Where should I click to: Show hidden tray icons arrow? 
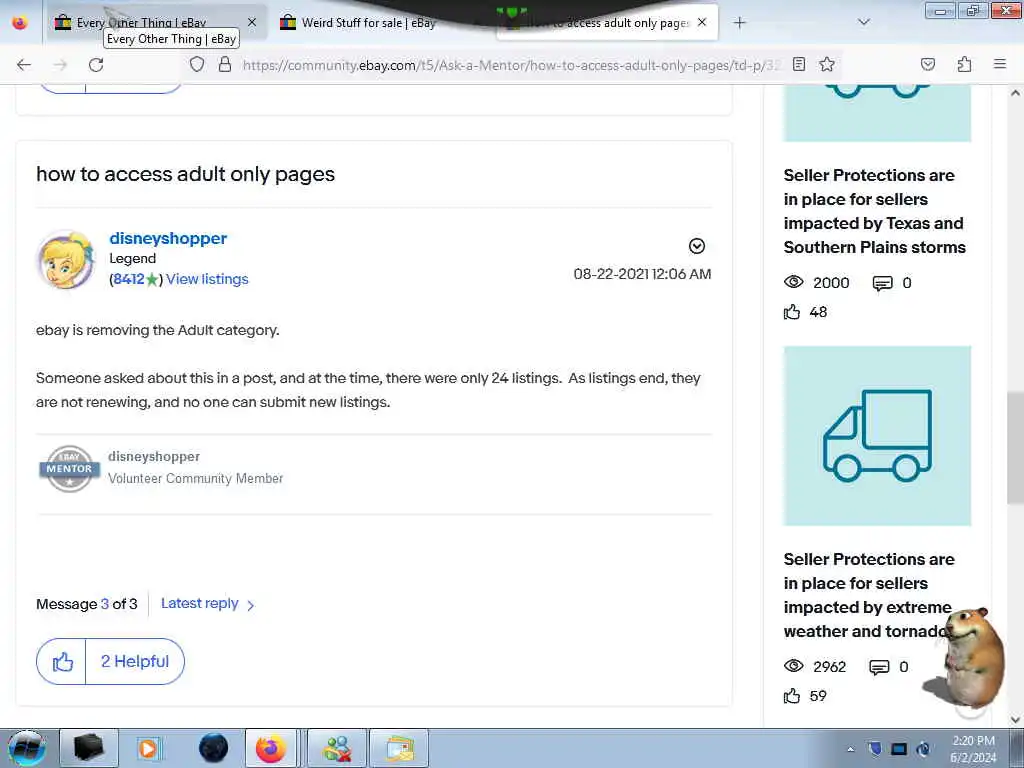[x=850, y=750]
